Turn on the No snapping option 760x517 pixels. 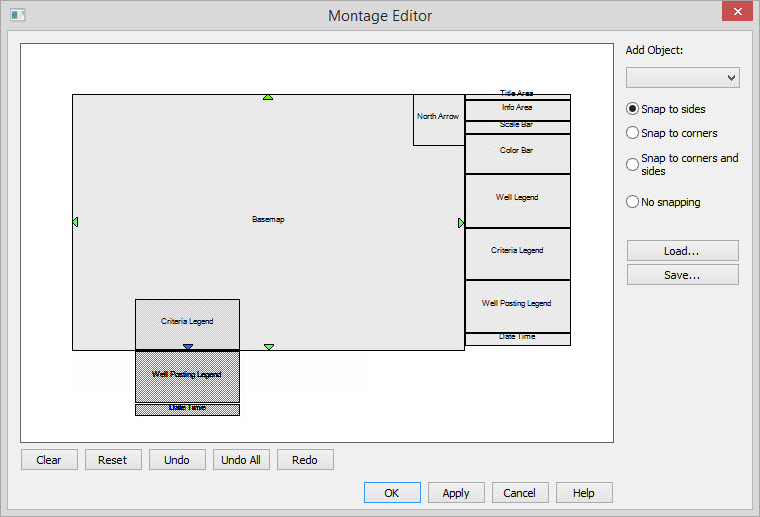point(632,202)
